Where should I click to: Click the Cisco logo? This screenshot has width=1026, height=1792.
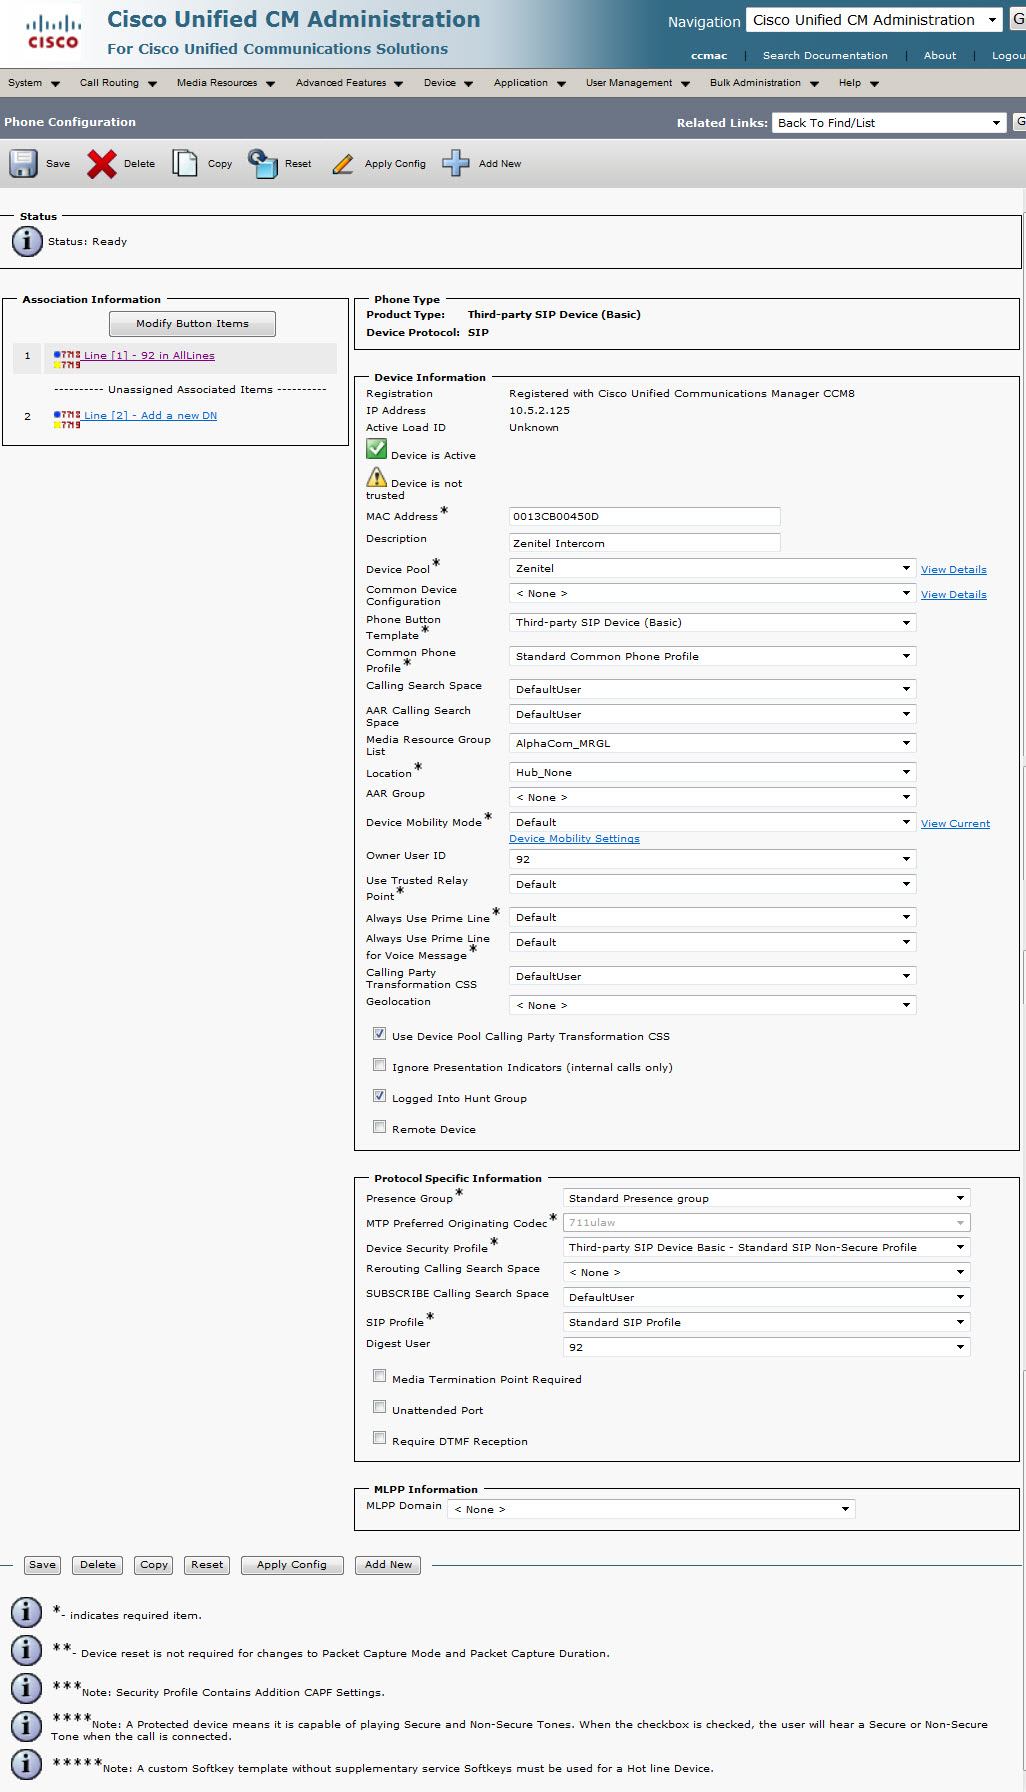coord(53,32)
